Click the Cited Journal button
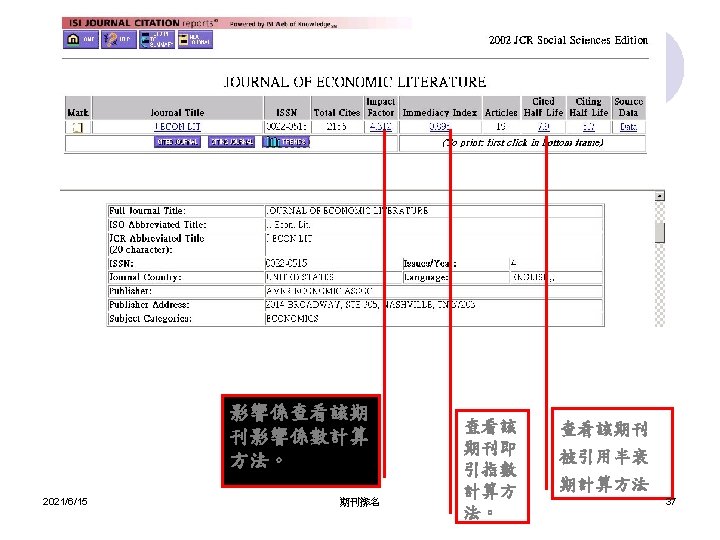This screenshot has height=540, width=720. point(177,142)
